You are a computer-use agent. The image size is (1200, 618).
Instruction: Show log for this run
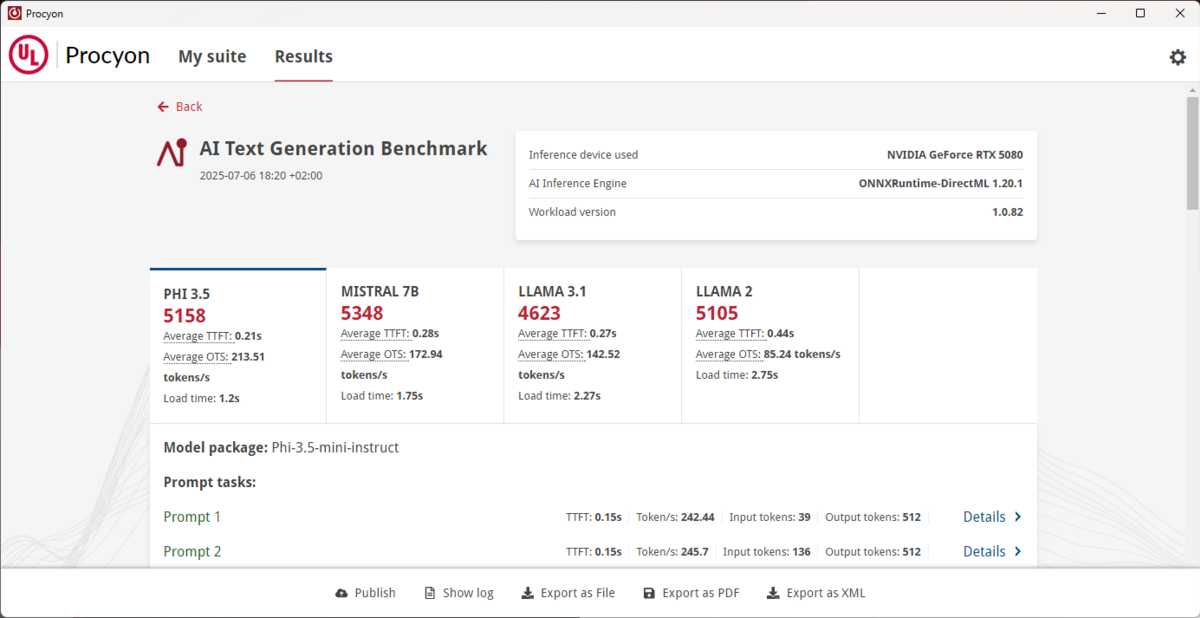coord(459,593)
